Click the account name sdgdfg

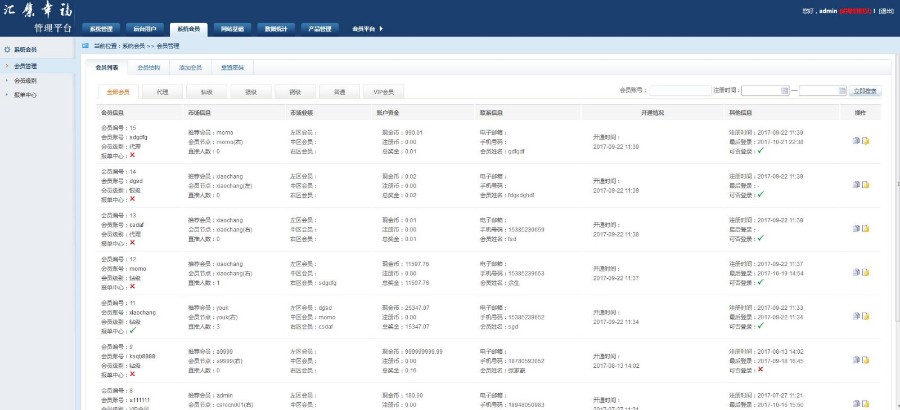138,137
